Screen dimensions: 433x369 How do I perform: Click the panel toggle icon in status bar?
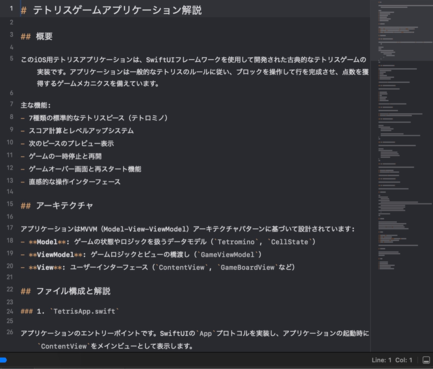426,360
